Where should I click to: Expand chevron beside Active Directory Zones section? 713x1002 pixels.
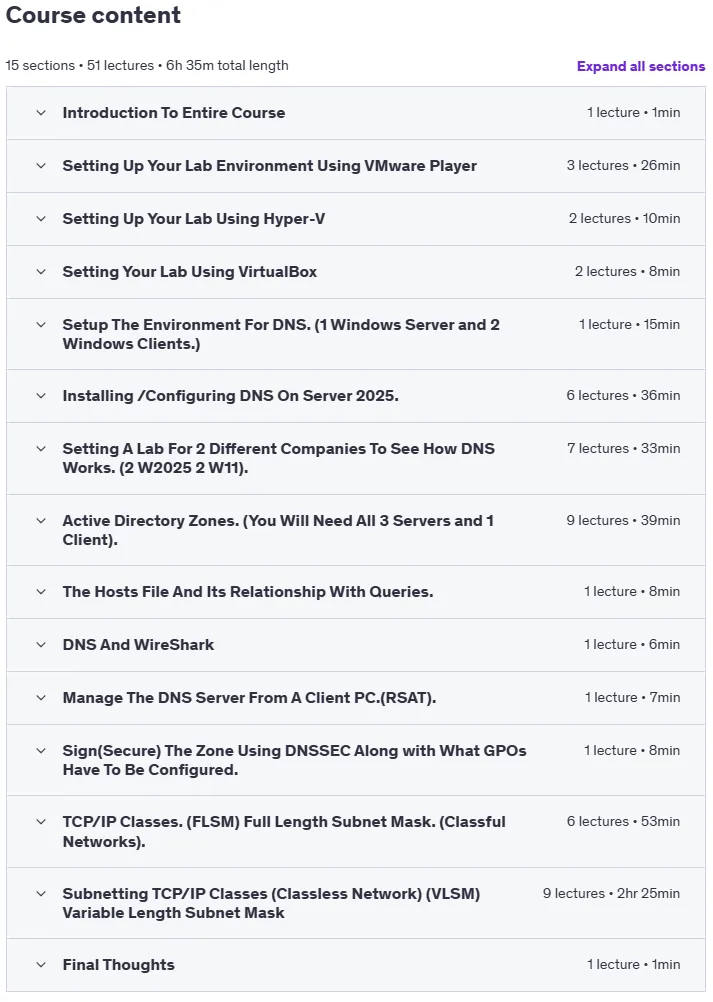41,520
